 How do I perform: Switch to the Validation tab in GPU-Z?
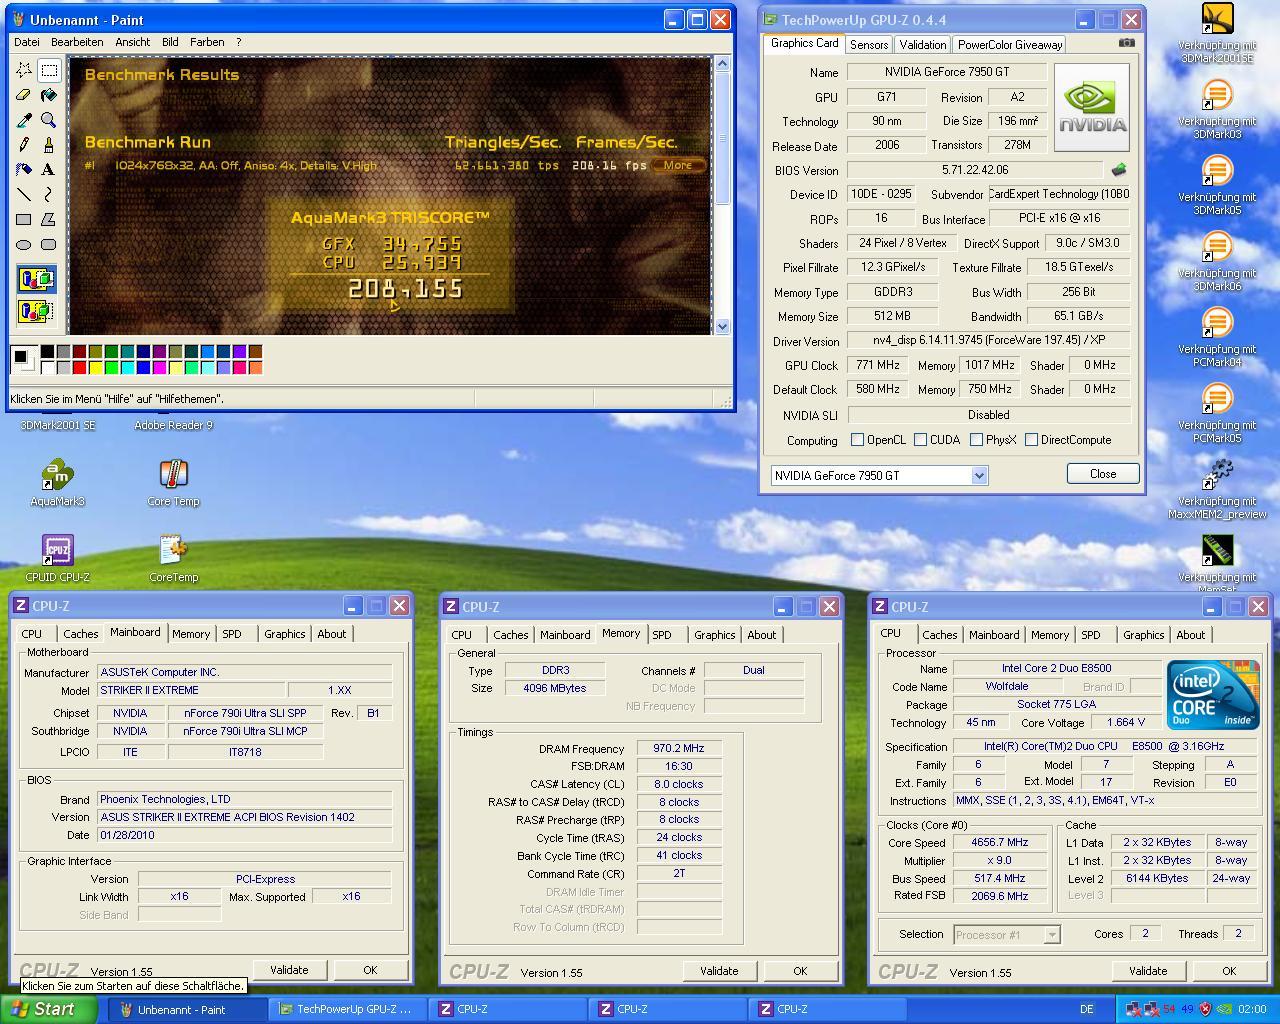click(922, 45)
